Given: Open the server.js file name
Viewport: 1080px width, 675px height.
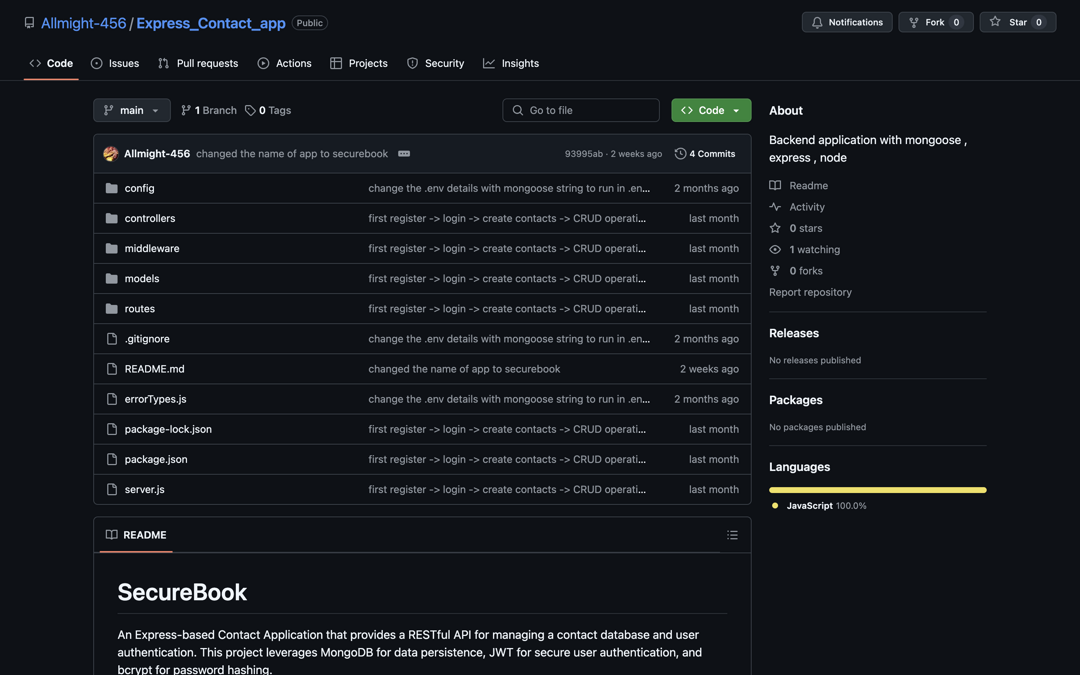Looking at the screenshot, I should click(x=144, y=490).
